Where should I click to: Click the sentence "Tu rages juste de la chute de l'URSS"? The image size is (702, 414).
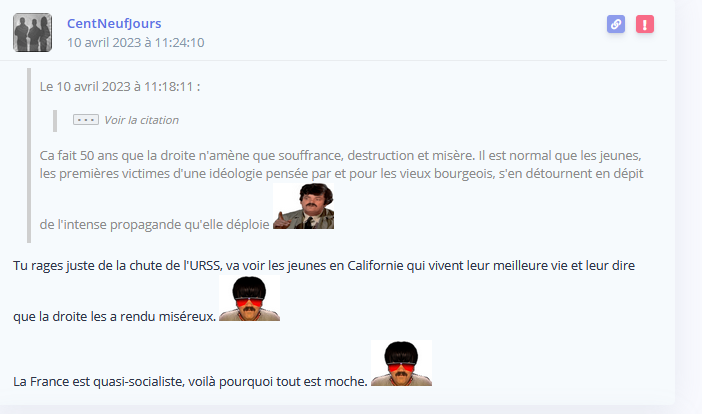click(117, 265)
